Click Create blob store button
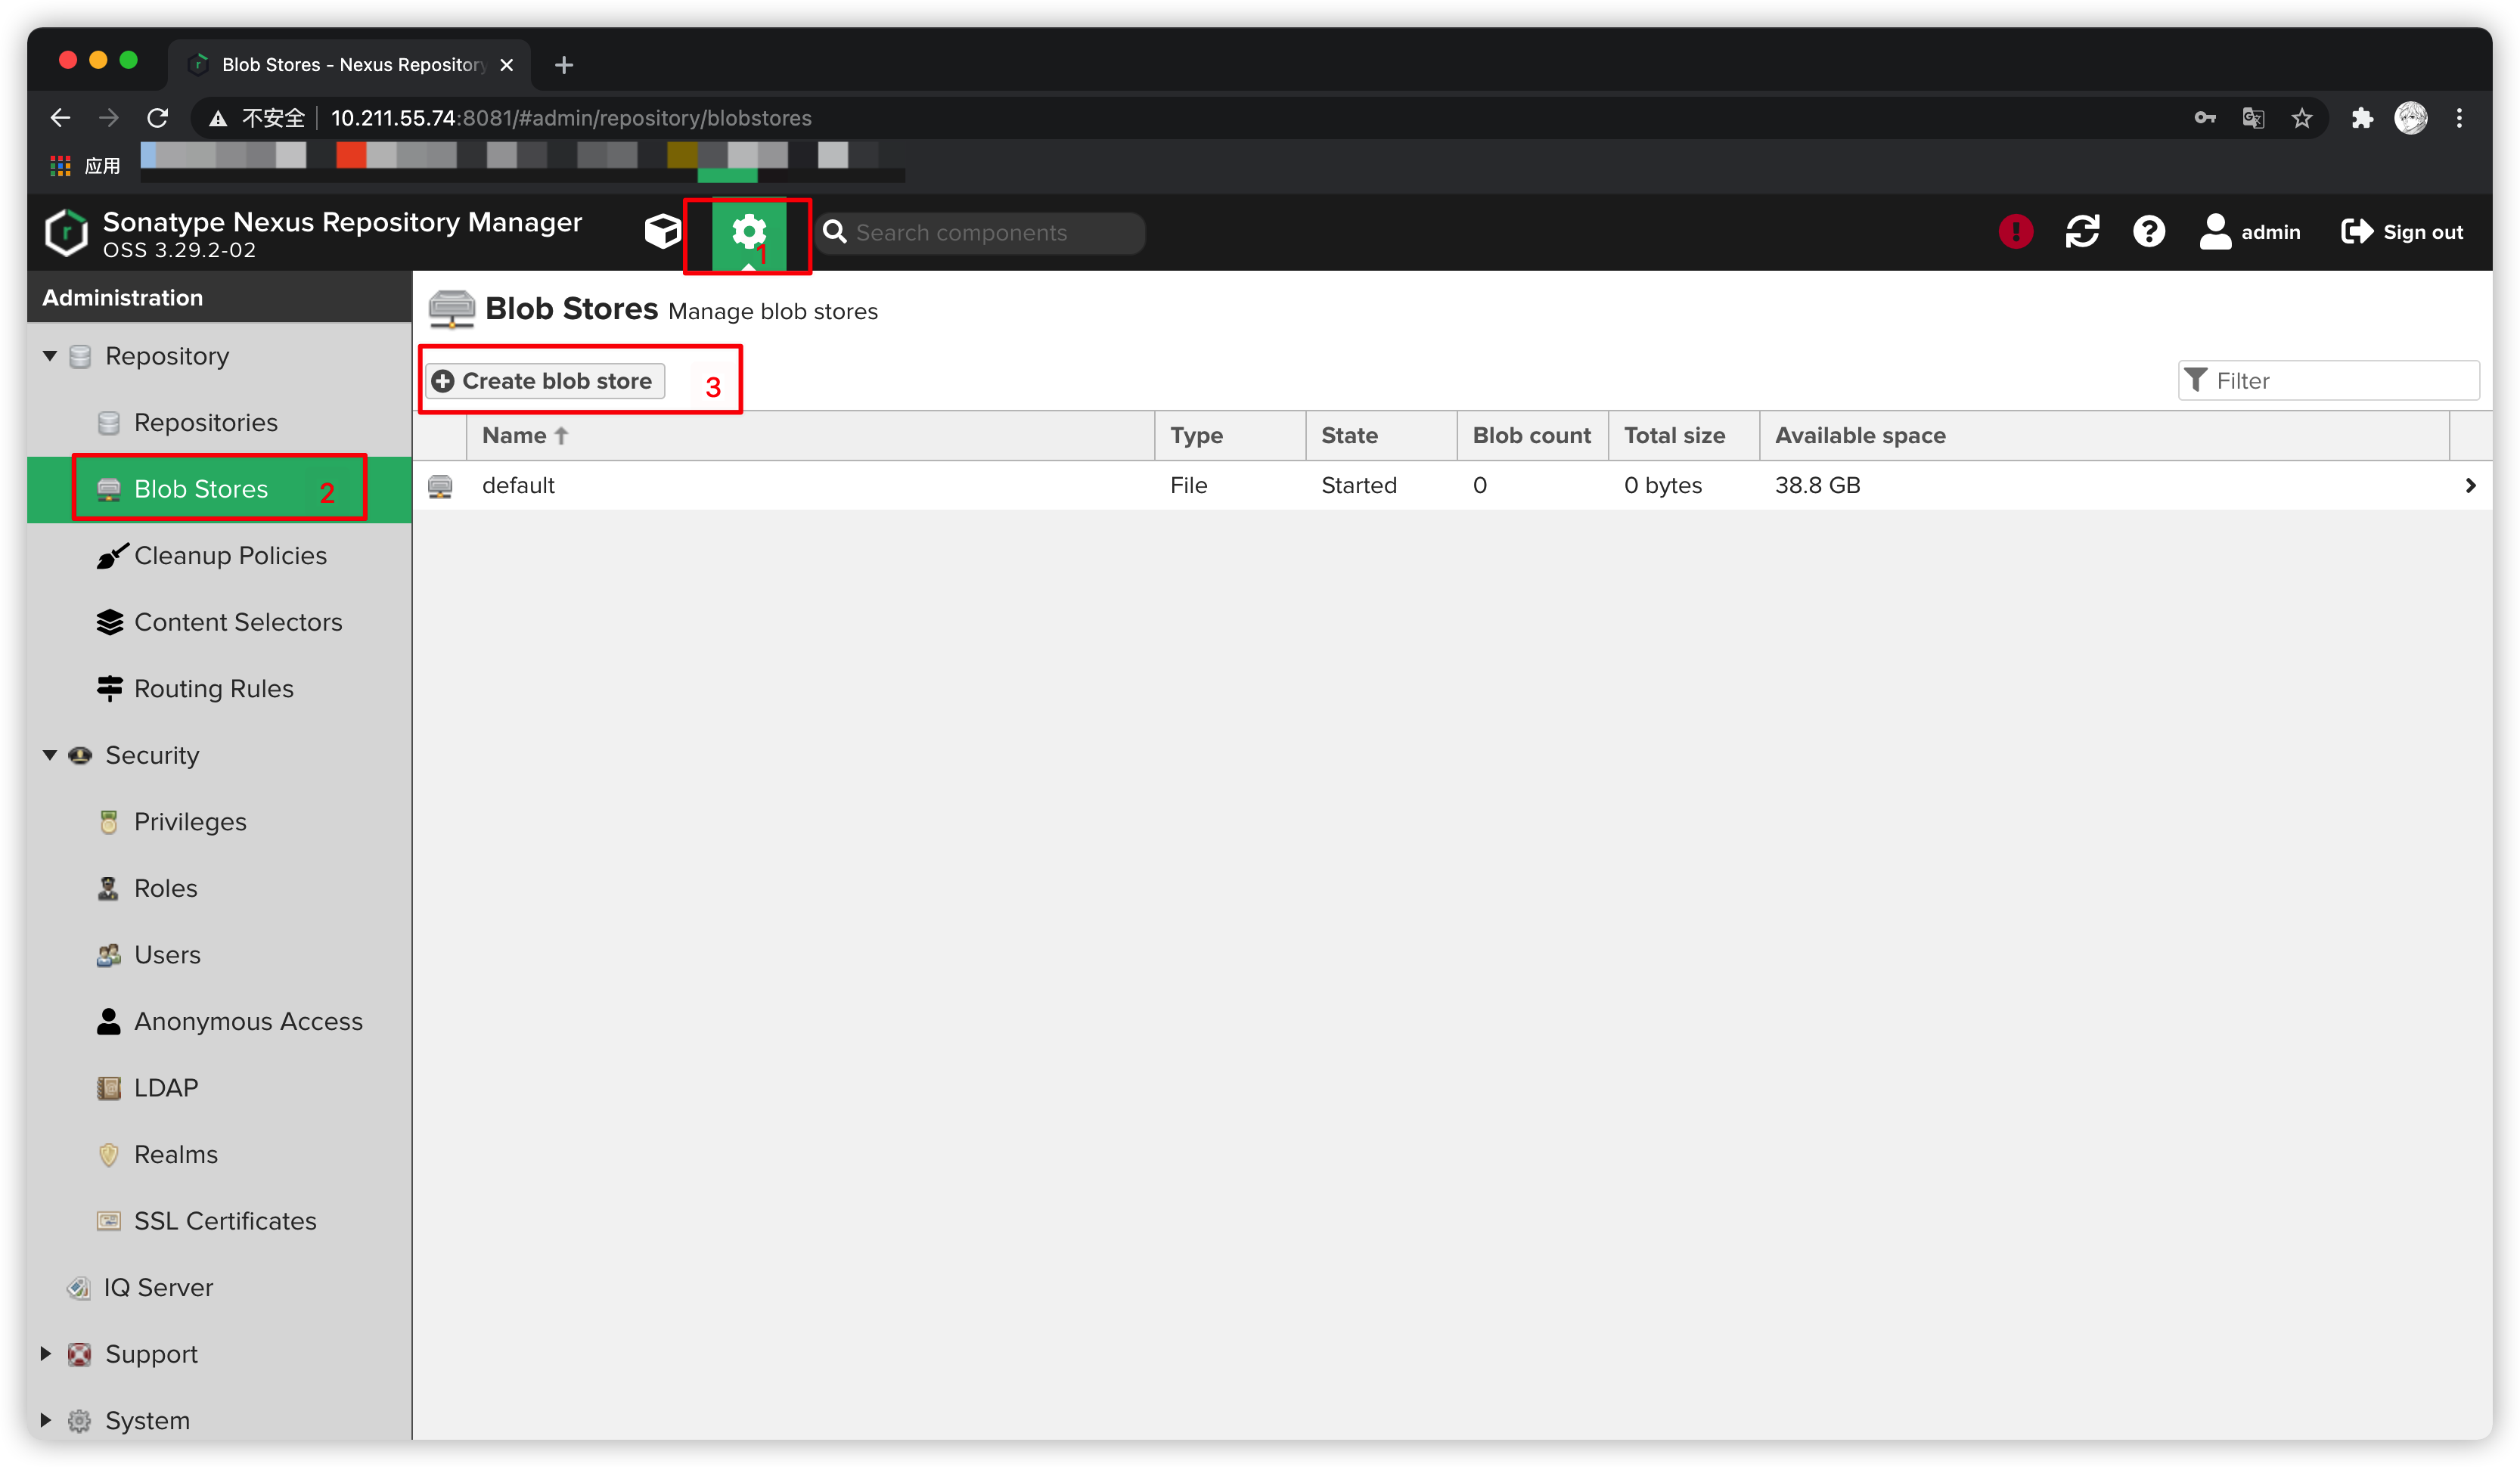The image size is (2520, 1467). [x=545, y=381]
